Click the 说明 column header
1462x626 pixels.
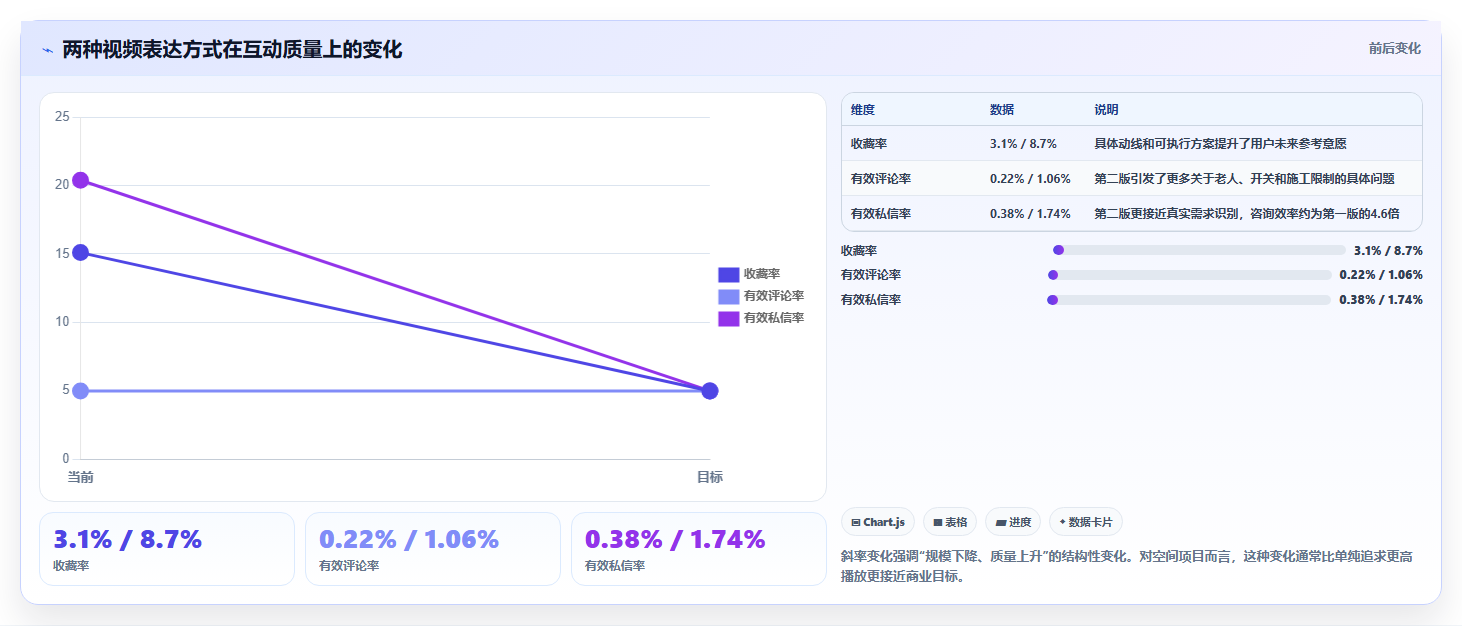(x=1106, y=110)
